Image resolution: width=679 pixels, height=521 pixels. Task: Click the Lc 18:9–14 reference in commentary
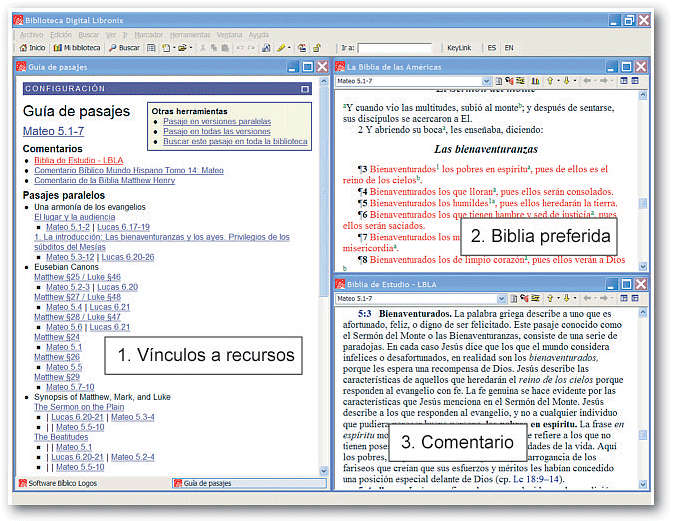tap(537, 479)
